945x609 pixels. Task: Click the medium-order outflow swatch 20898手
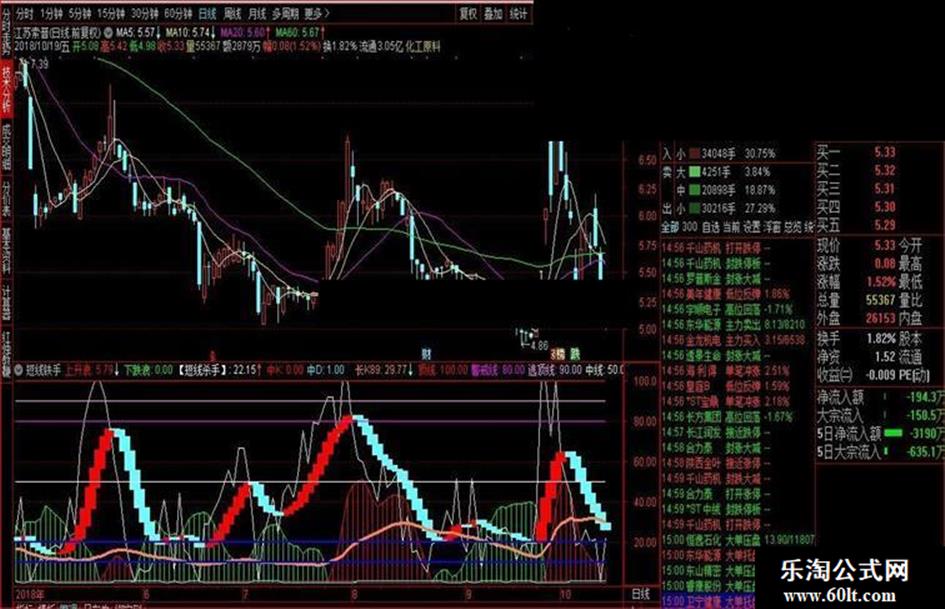tap(694, 190)
